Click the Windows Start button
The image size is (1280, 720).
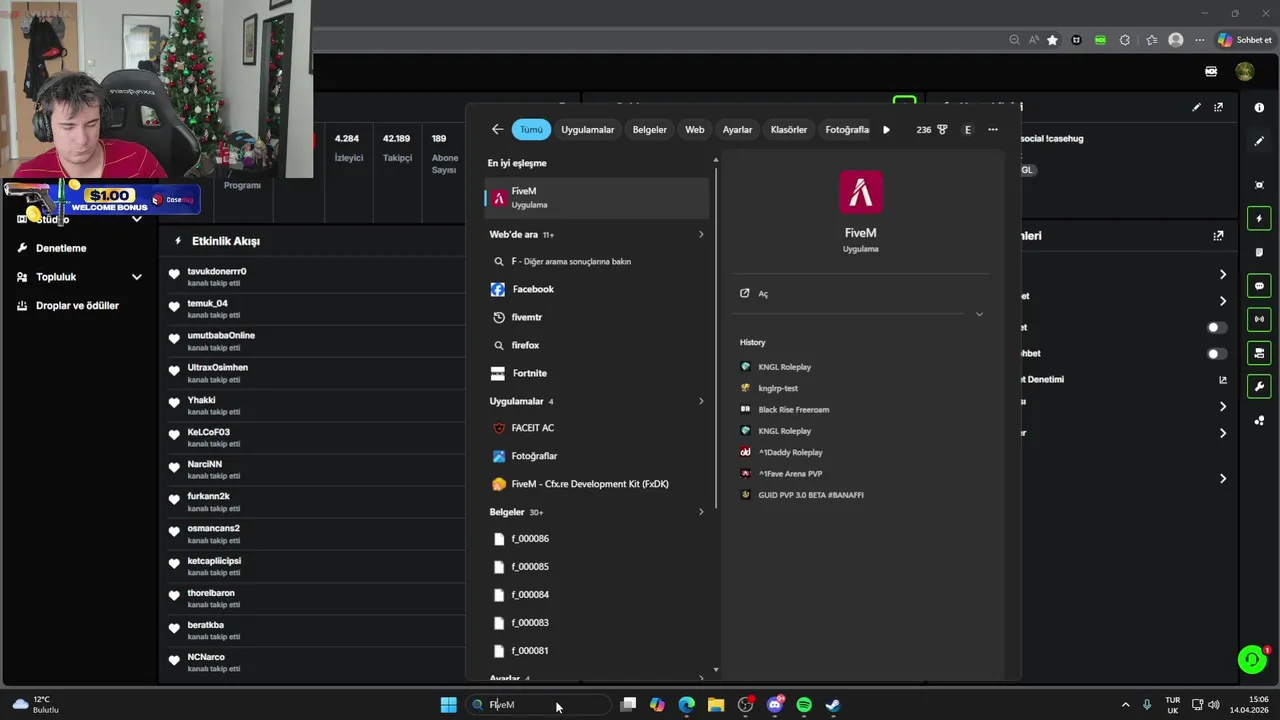[x=449, y=705]
